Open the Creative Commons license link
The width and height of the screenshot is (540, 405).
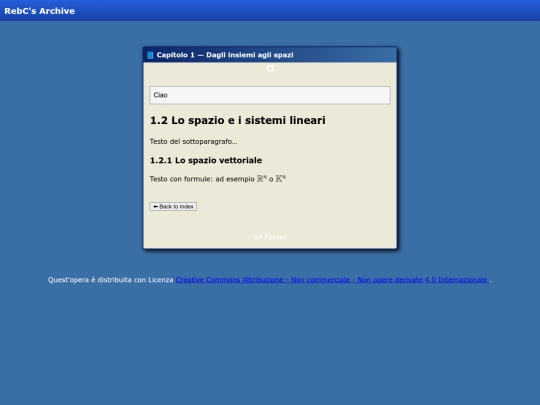(333, 280)
